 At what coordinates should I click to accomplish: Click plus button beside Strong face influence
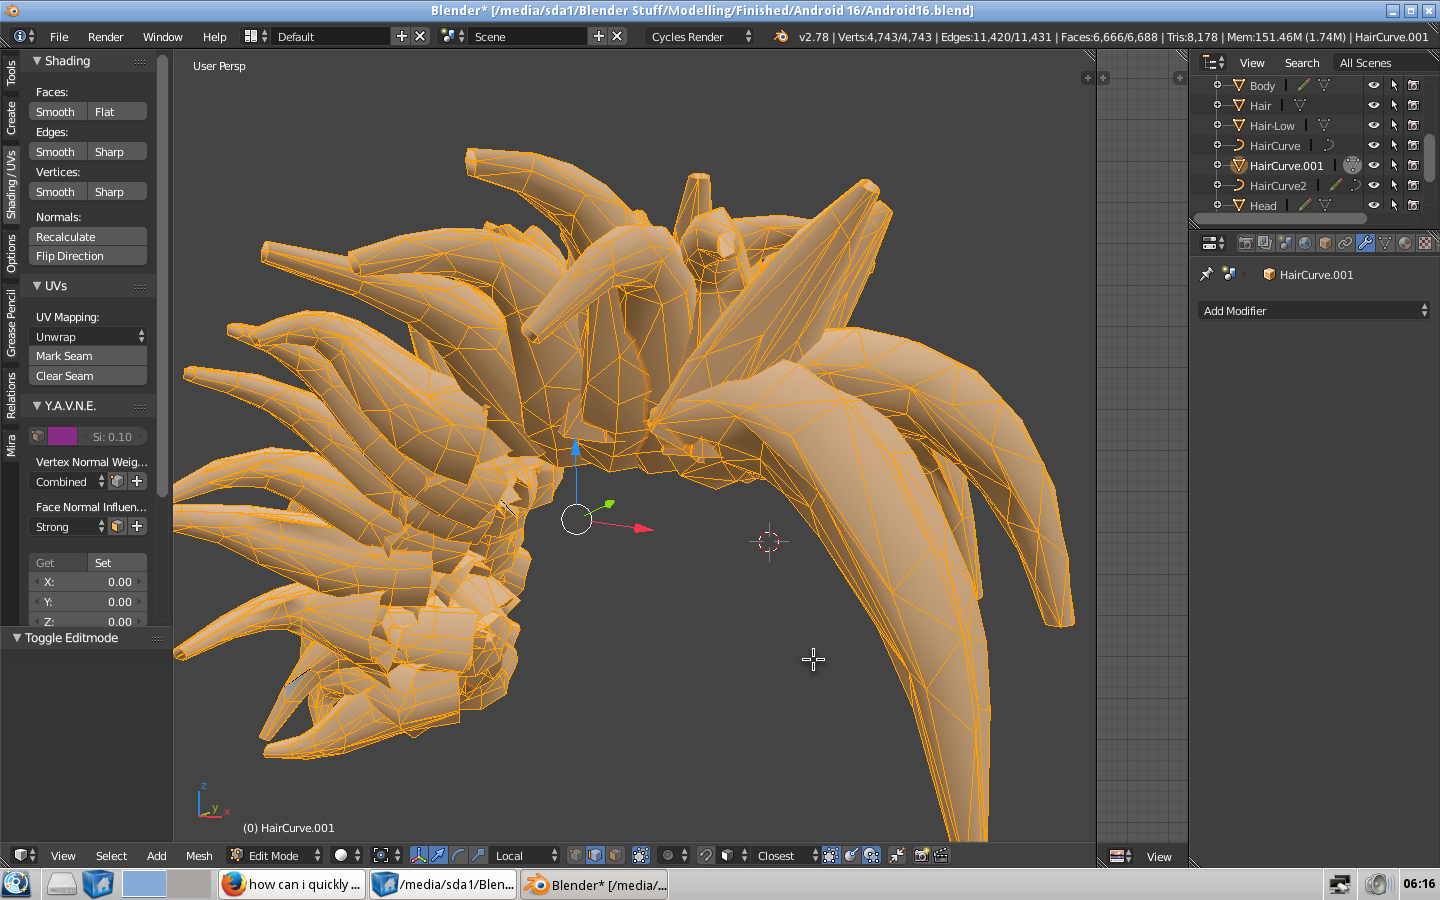(x=137, y=526)
